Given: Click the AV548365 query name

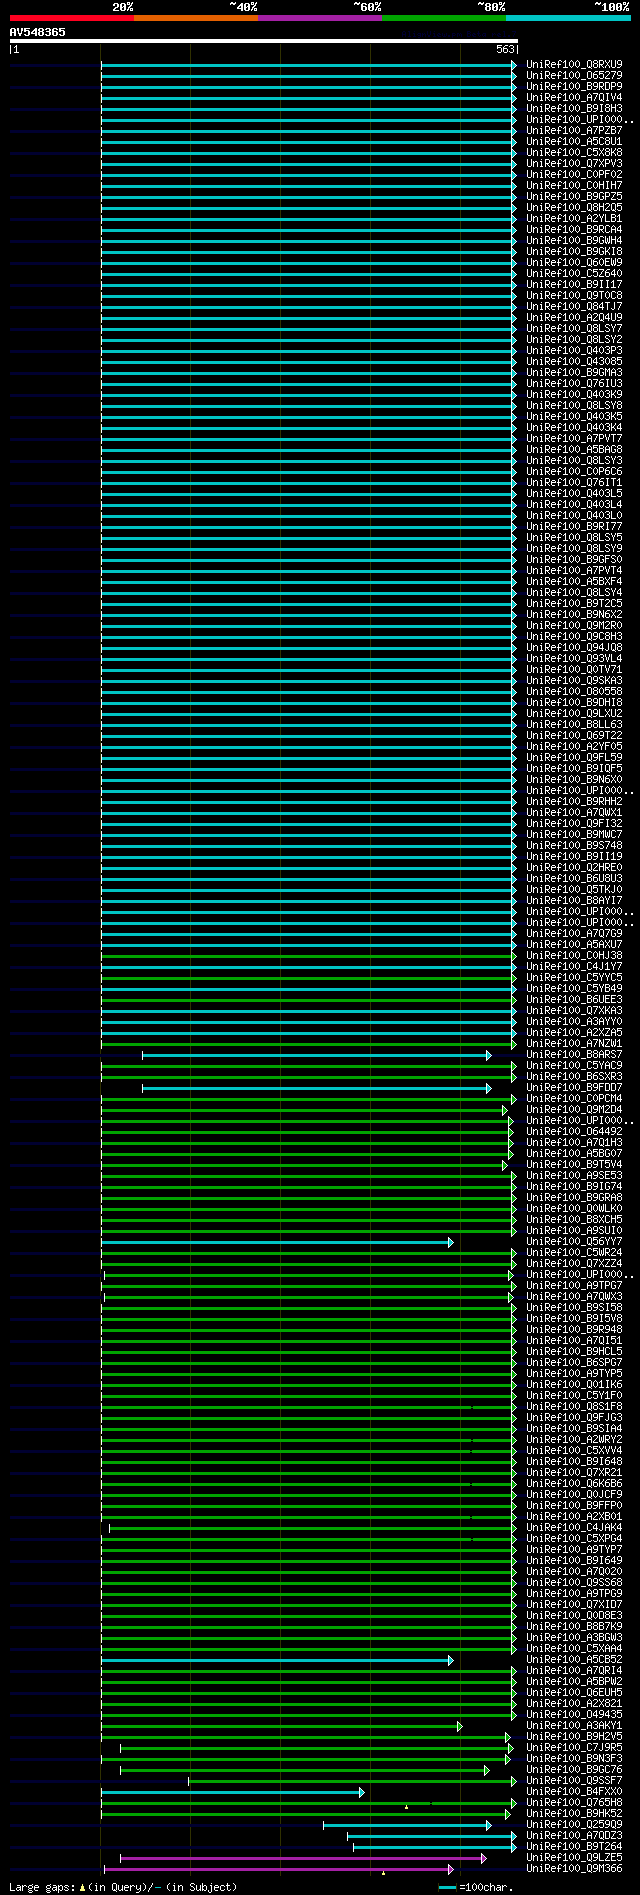Looking at the screenshot, I should tap(38, 32).
